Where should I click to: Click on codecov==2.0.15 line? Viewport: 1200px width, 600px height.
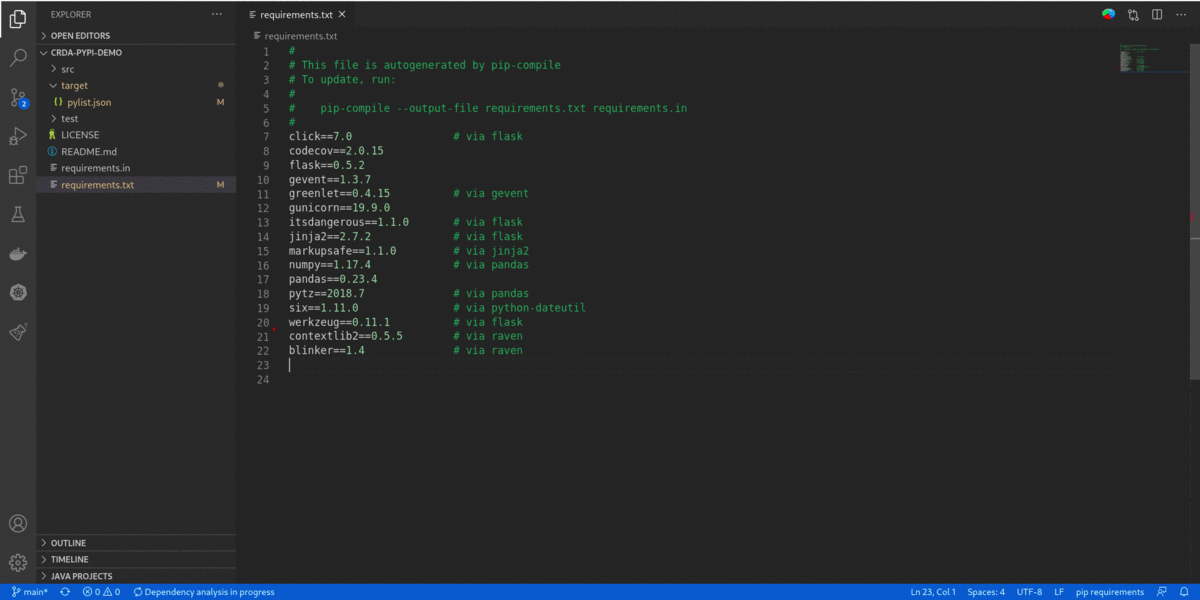336,151
